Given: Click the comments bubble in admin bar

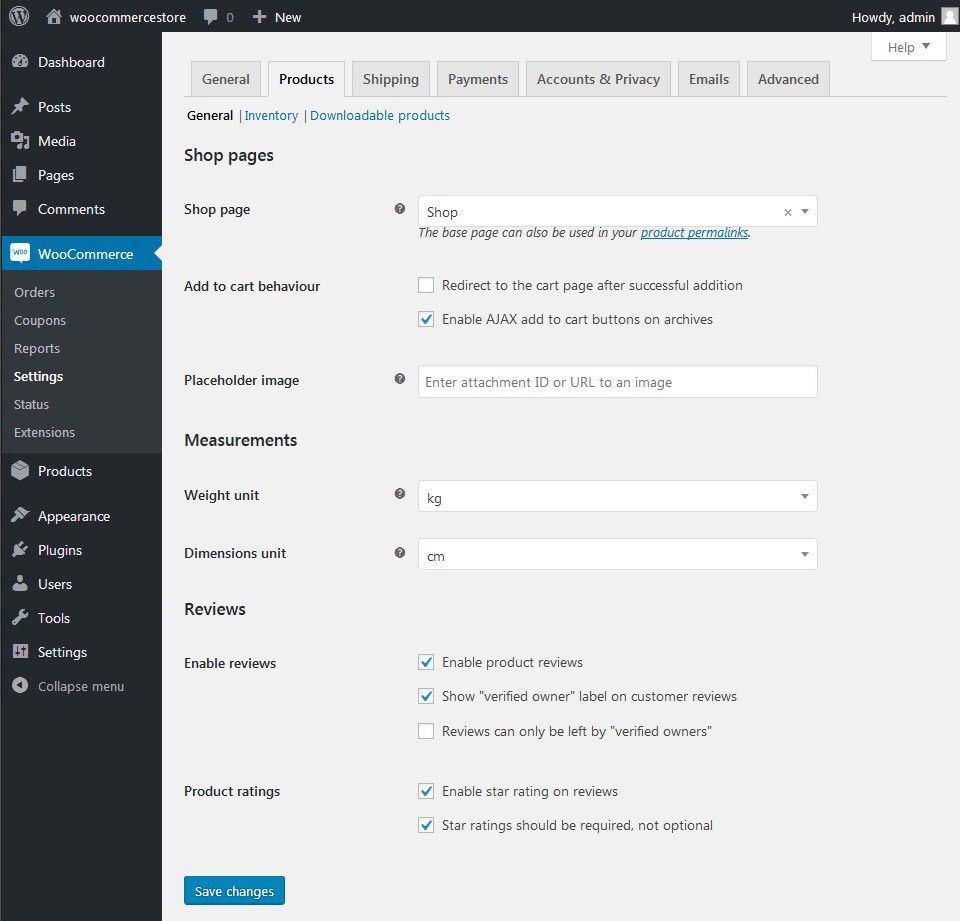Looking at the screenshot, I should [x=211, y=16].
